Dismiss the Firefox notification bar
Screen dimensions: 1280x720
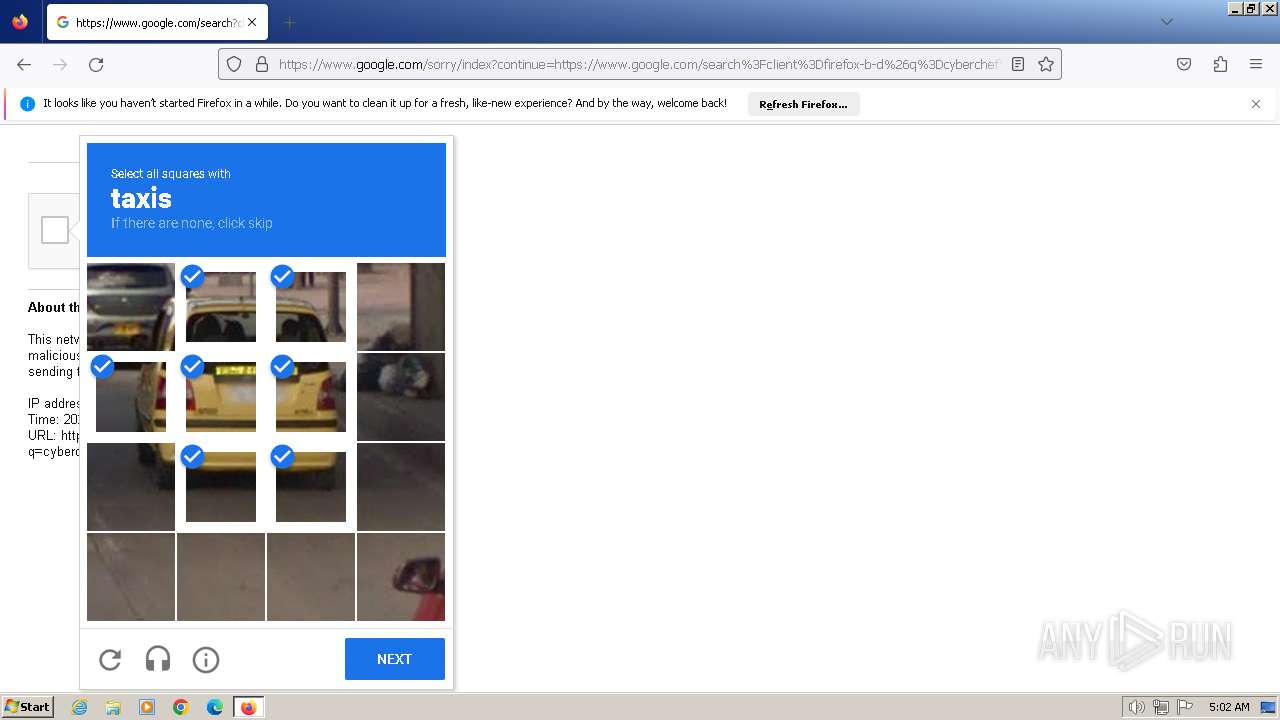1256,104
